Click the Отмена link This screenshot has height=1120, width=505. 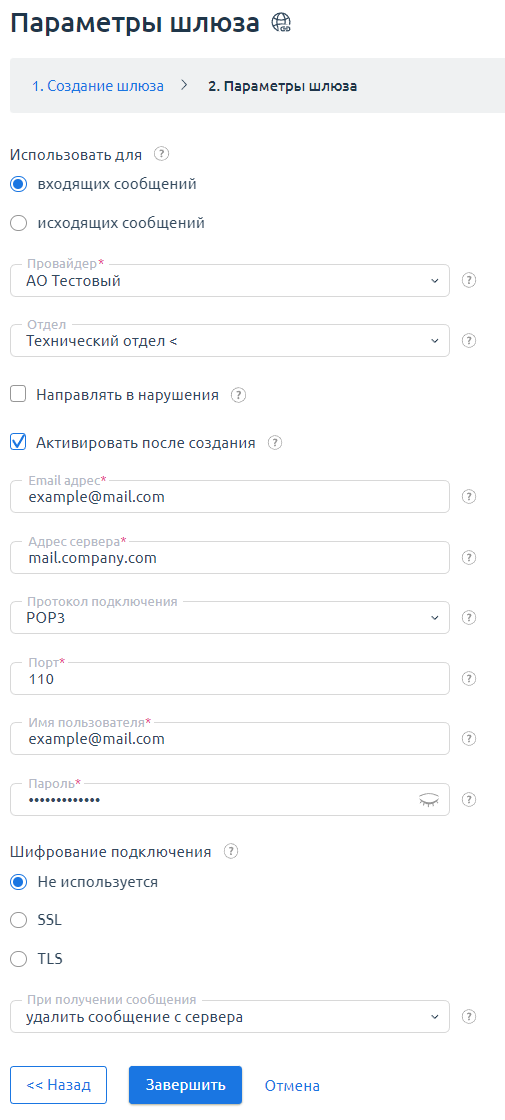pos(292,1086)
